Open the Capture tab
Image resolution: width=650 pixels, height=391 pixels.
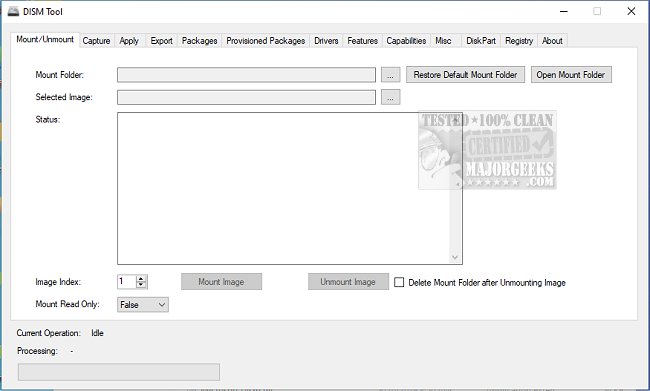pyautogui.click(x=96, y=41)
